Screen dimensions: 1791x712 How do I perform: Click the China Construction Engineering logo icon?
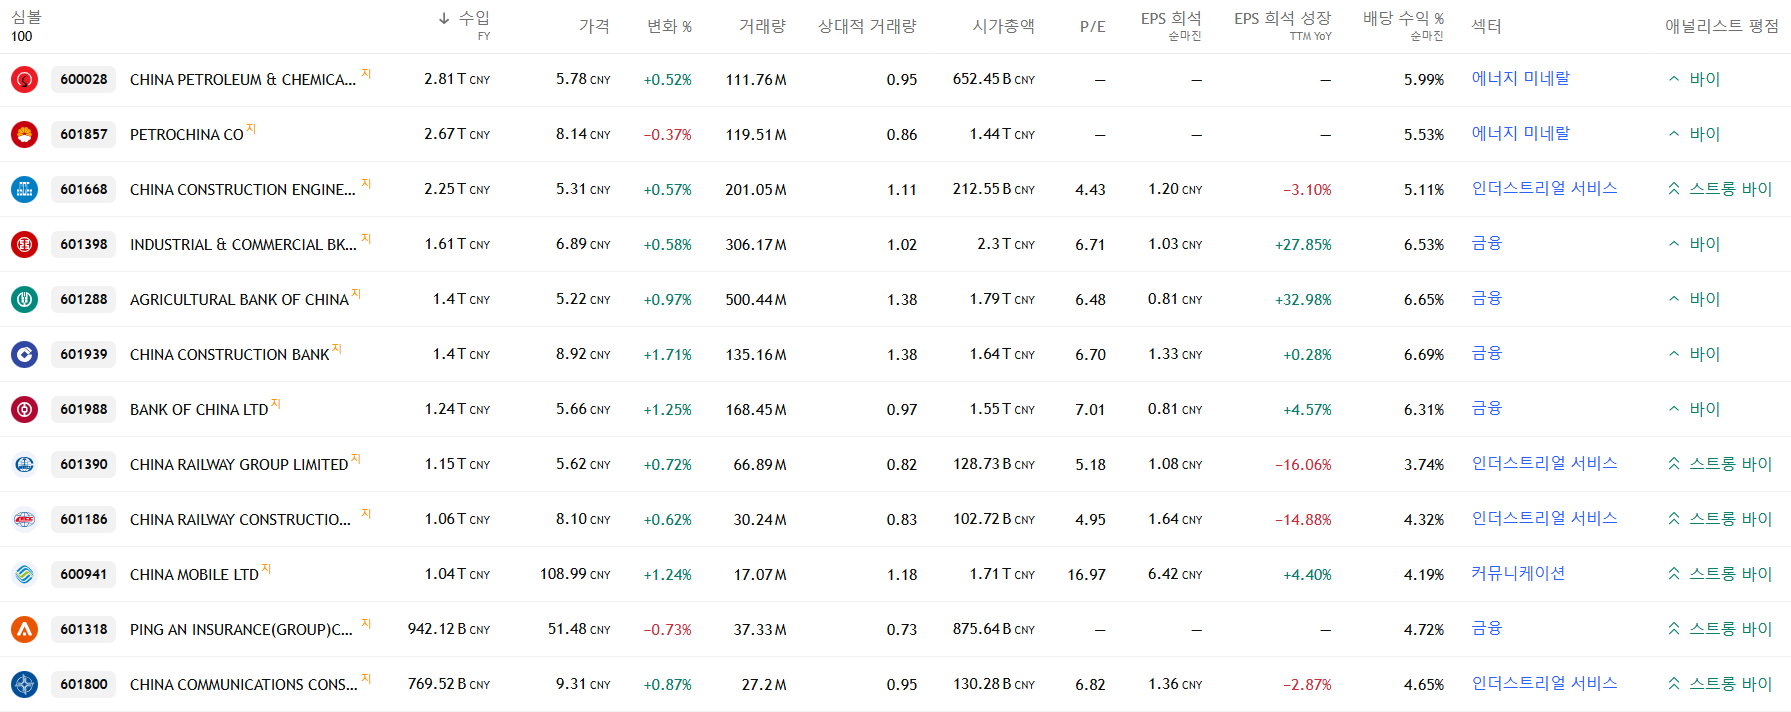click(25, 189)
